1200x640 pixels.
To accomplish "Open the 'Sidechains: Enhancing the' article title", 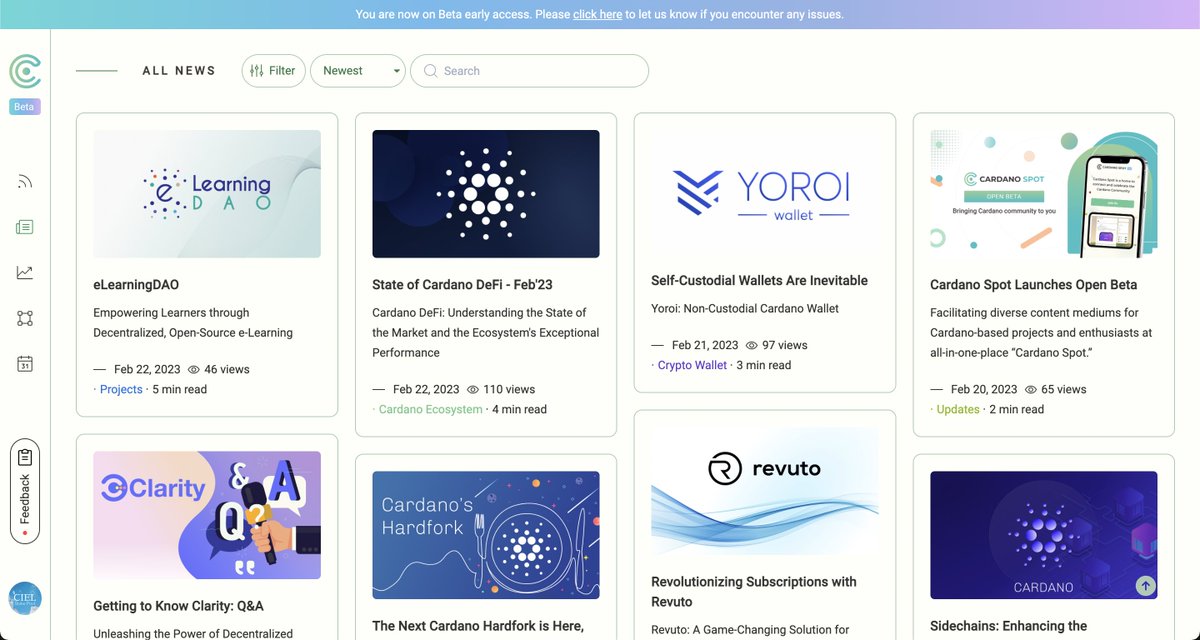I will [1009, 626].
